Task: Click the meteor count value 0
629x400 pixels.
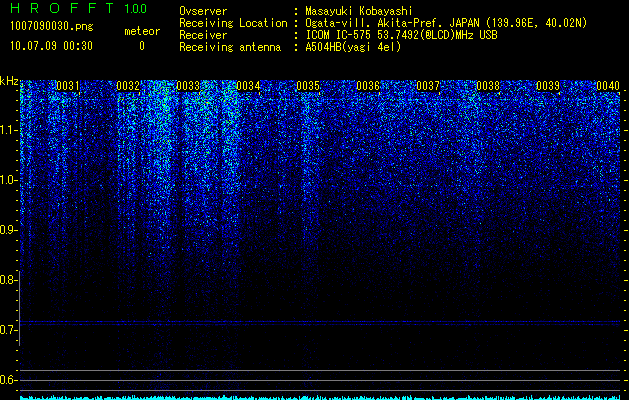Action: (142, 46)
